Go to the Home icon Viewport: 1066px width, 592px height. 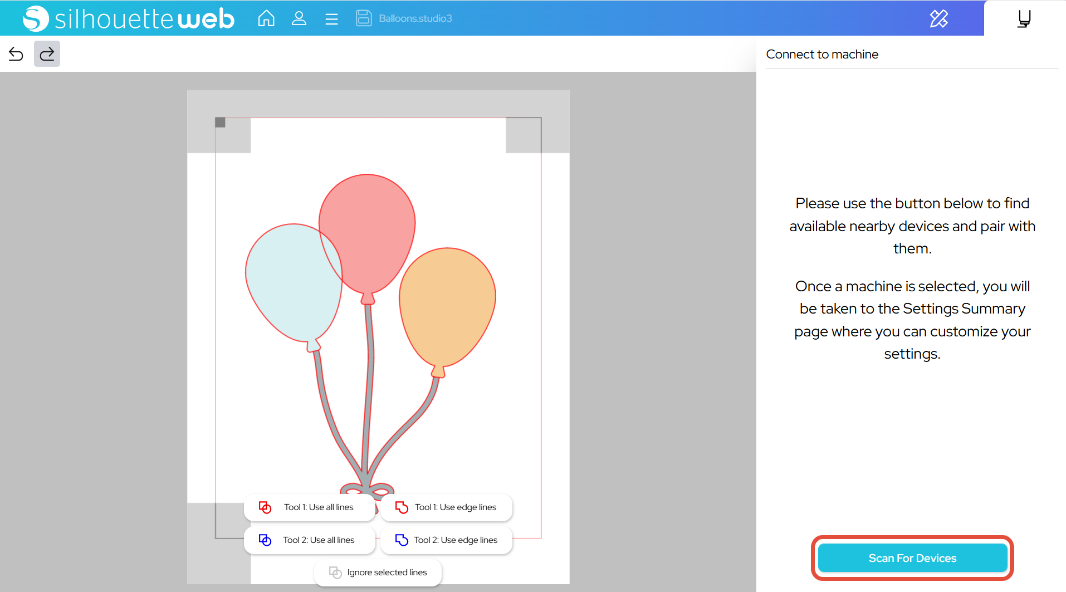pos(266,18)
